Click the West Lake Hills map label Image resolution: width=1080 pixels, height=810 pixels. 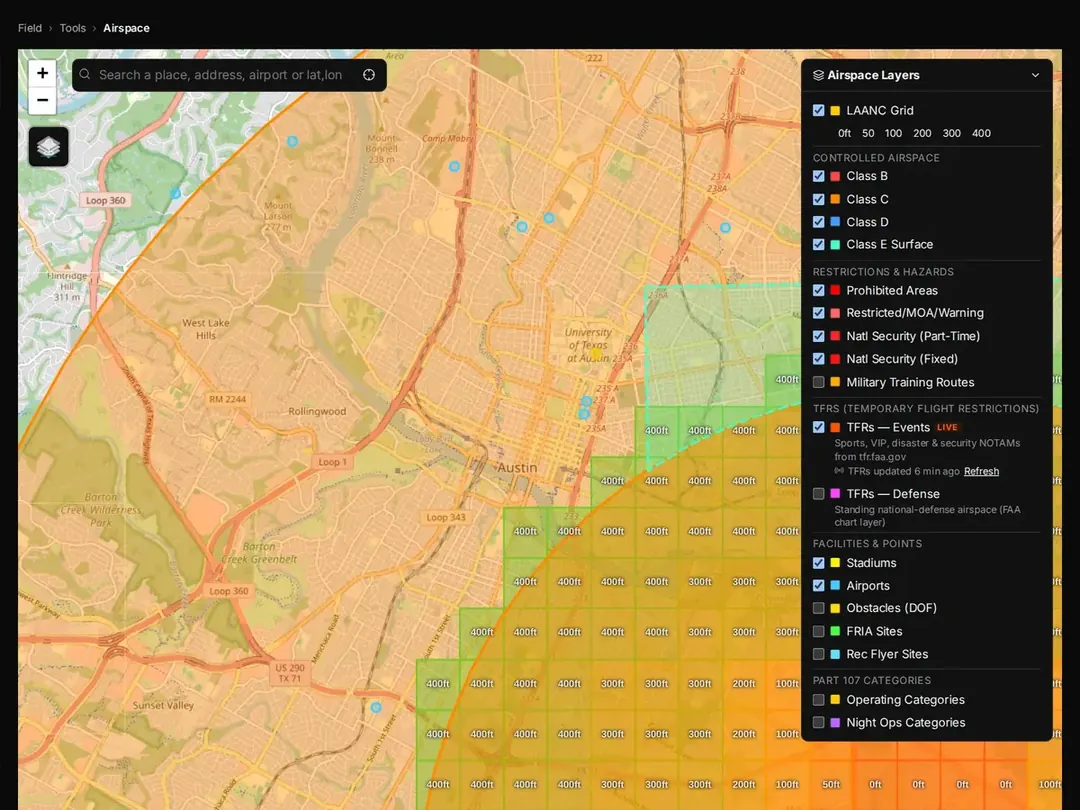206,329
